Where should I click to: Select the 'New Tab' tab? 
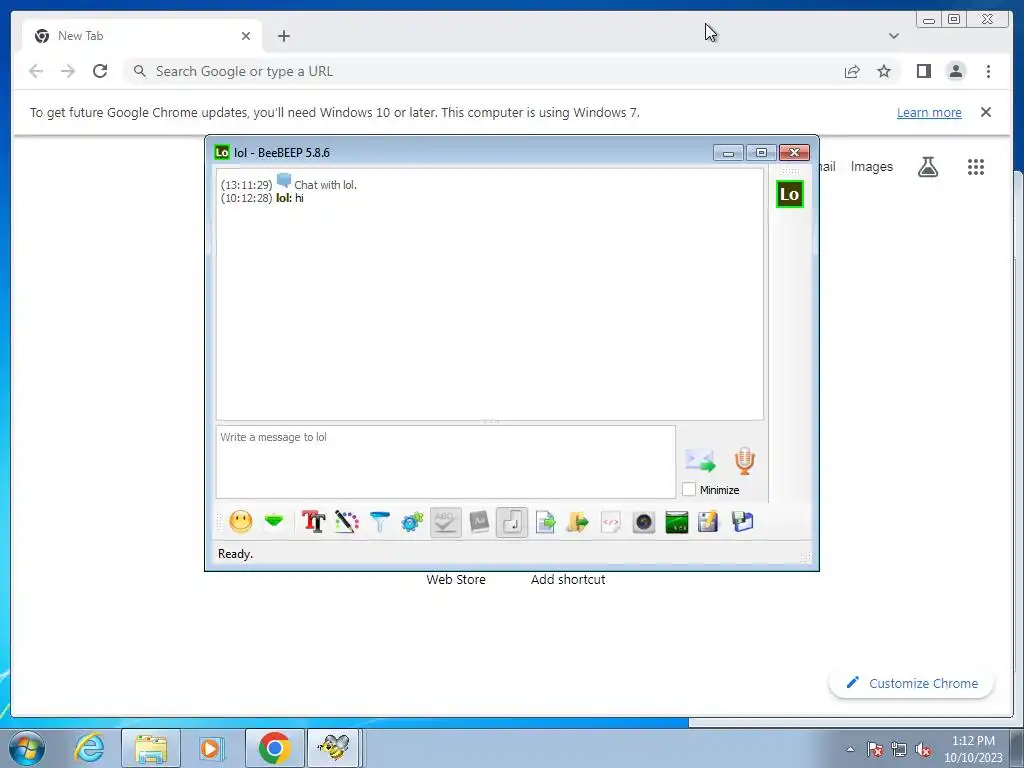142,36
